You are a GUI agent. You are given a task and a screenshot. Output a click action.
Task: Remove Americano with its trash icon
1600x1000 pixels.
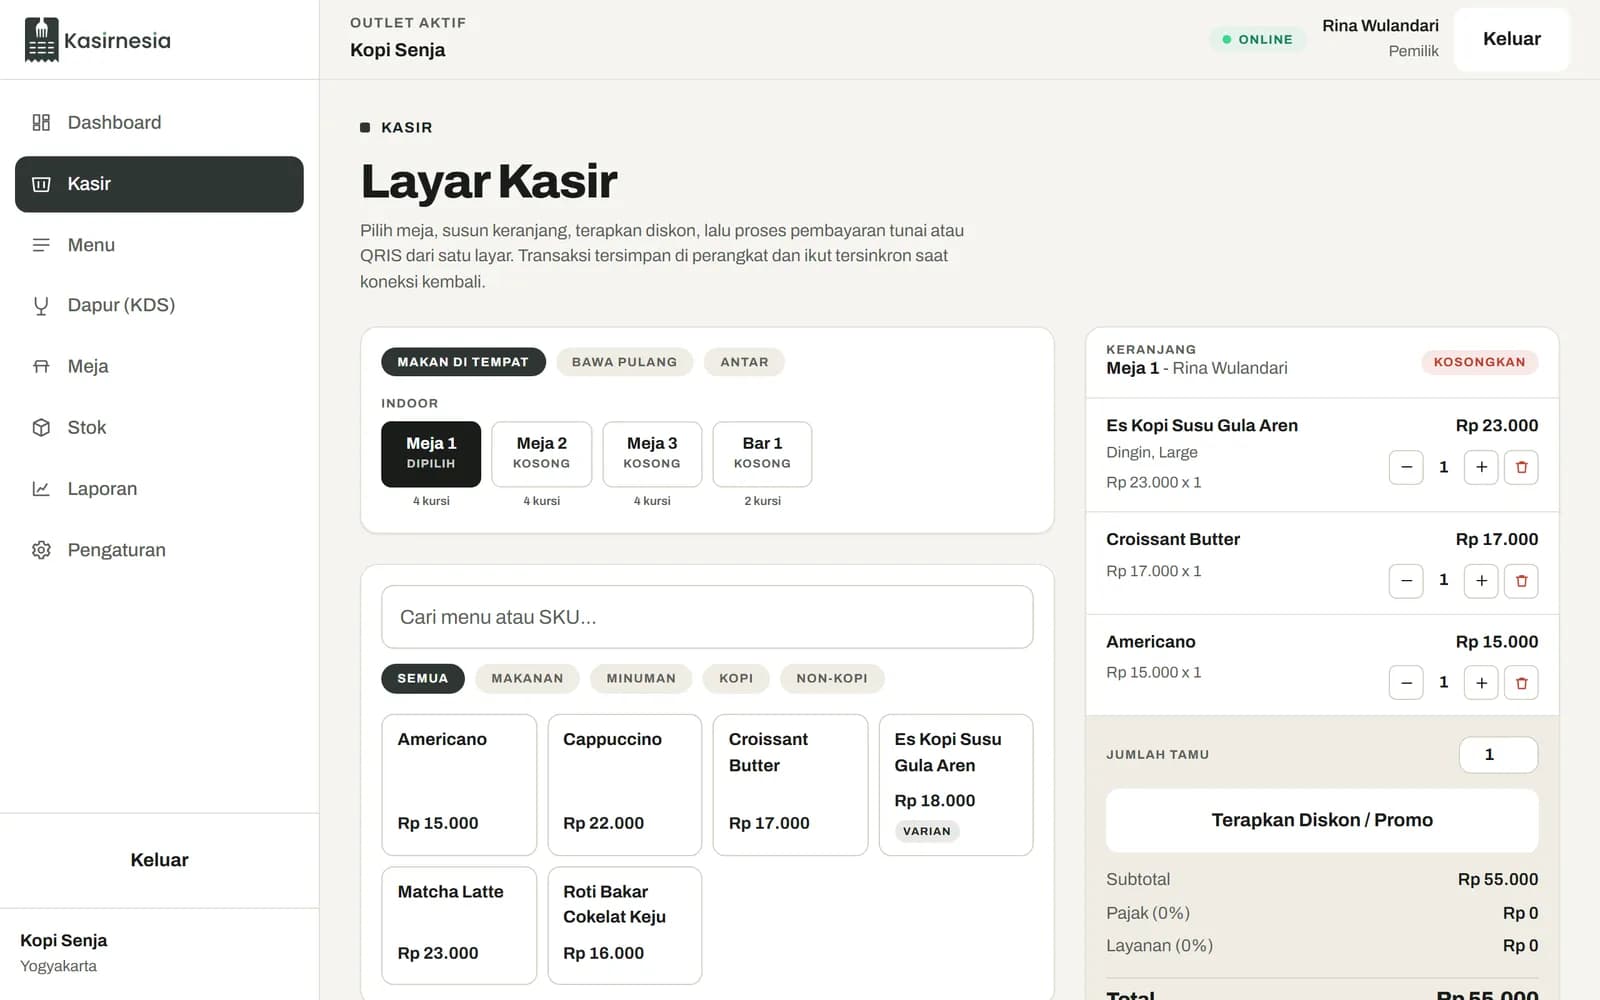click(1521, 683)
